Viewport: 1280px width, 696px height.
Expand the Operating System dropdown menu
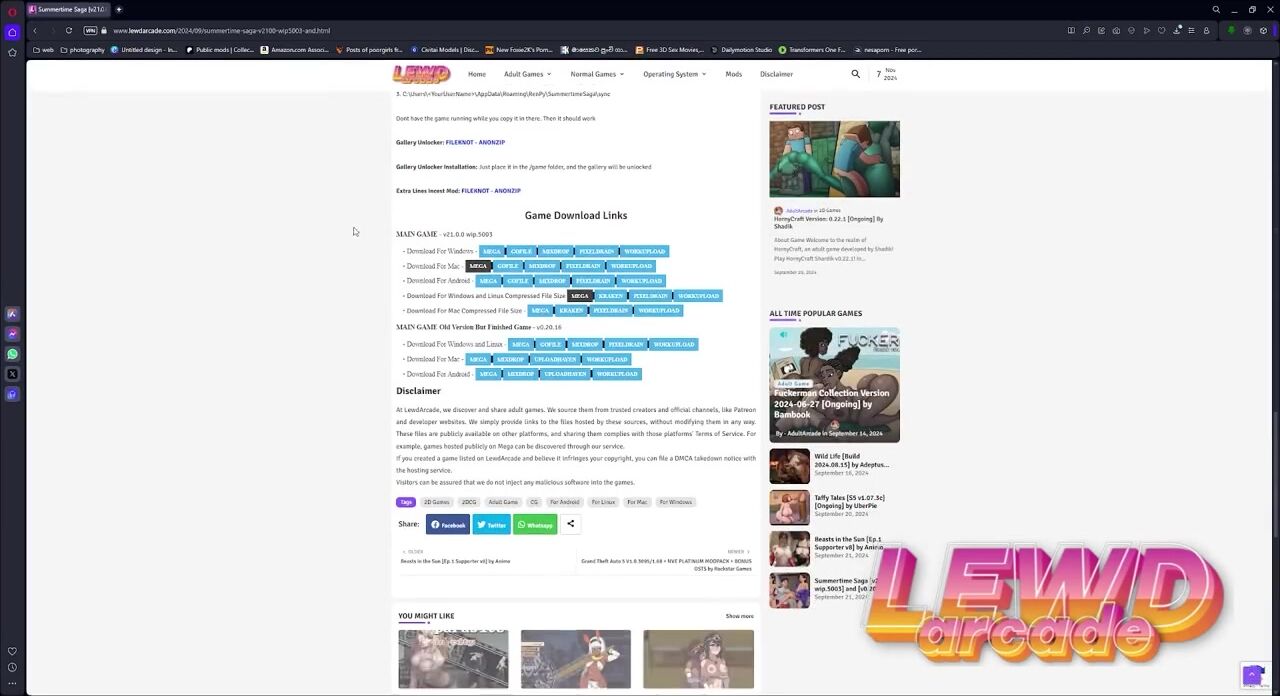pos(674,74)
